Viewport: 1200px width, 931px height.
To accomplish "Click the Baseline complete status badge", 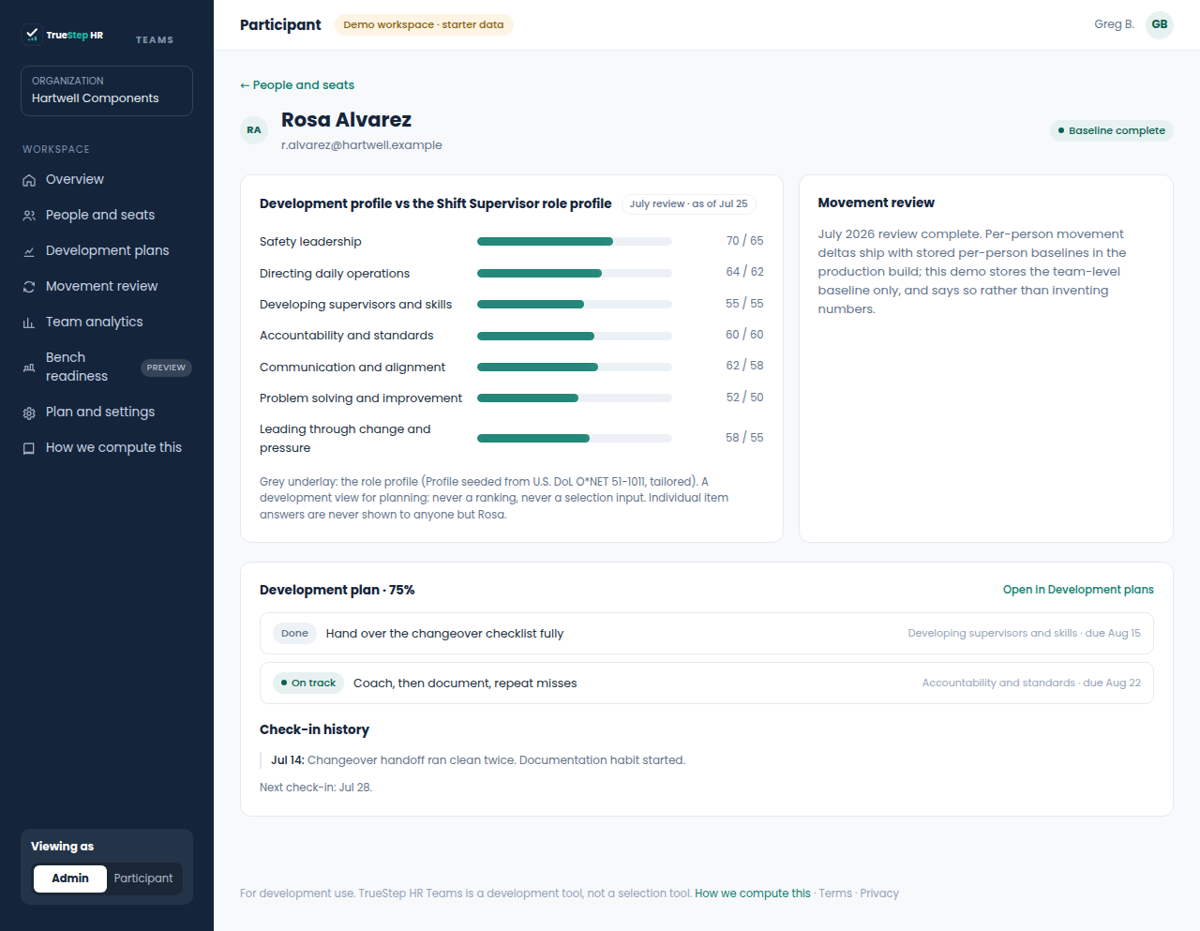I will [1111, 131].
